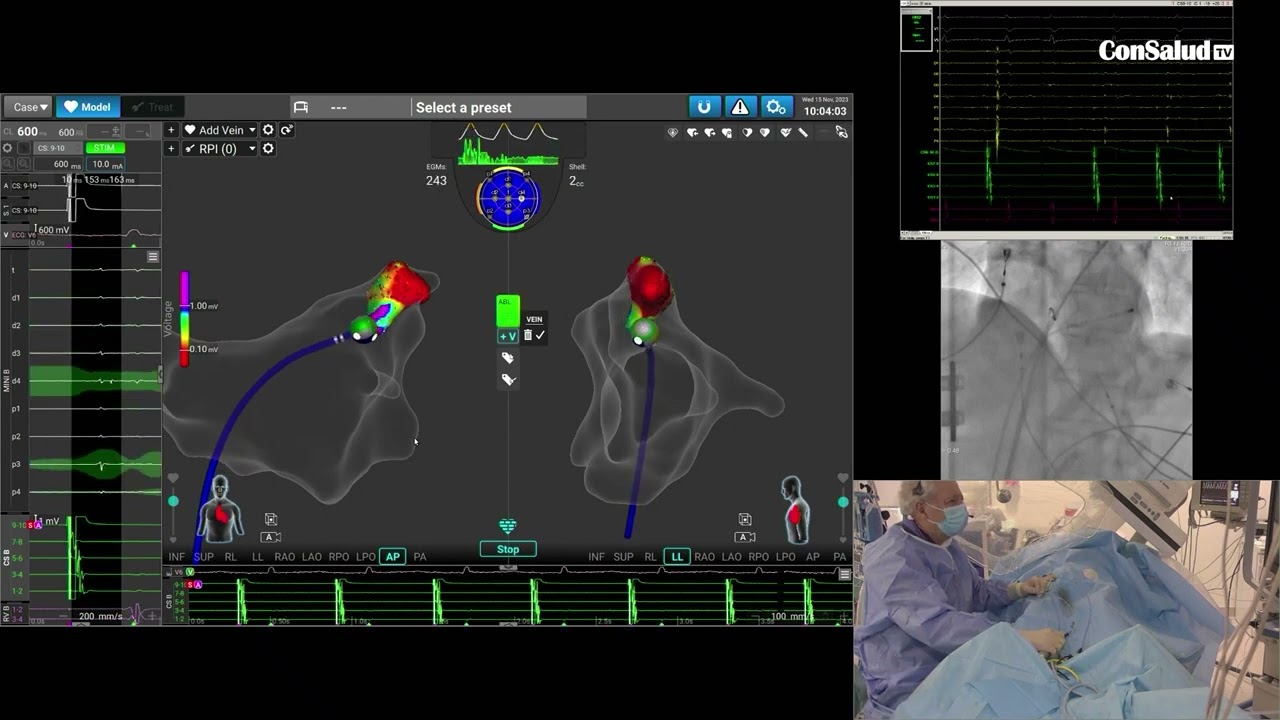This screenshot has height=720, width=1280.
Task: Switch to the Treat tab
Action: coord(152,107)
